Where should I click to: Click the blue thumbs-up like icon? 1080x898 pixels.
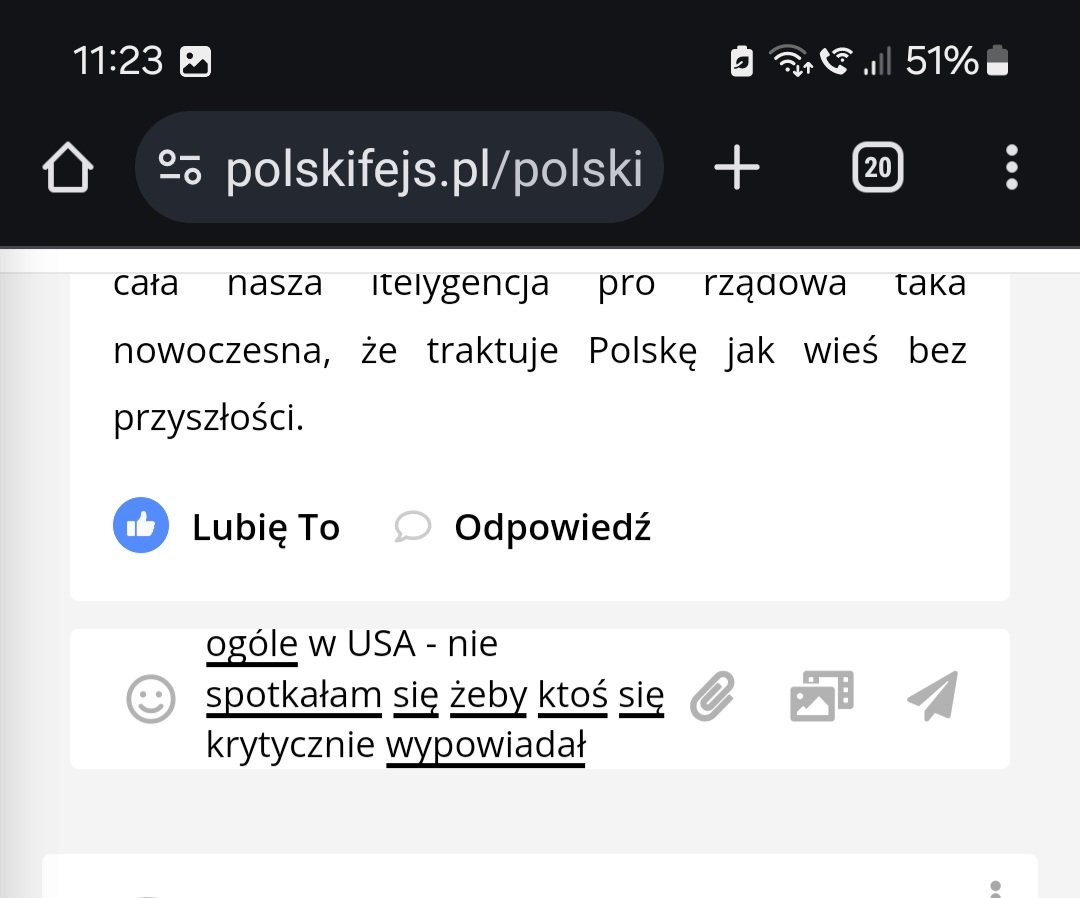140,525
